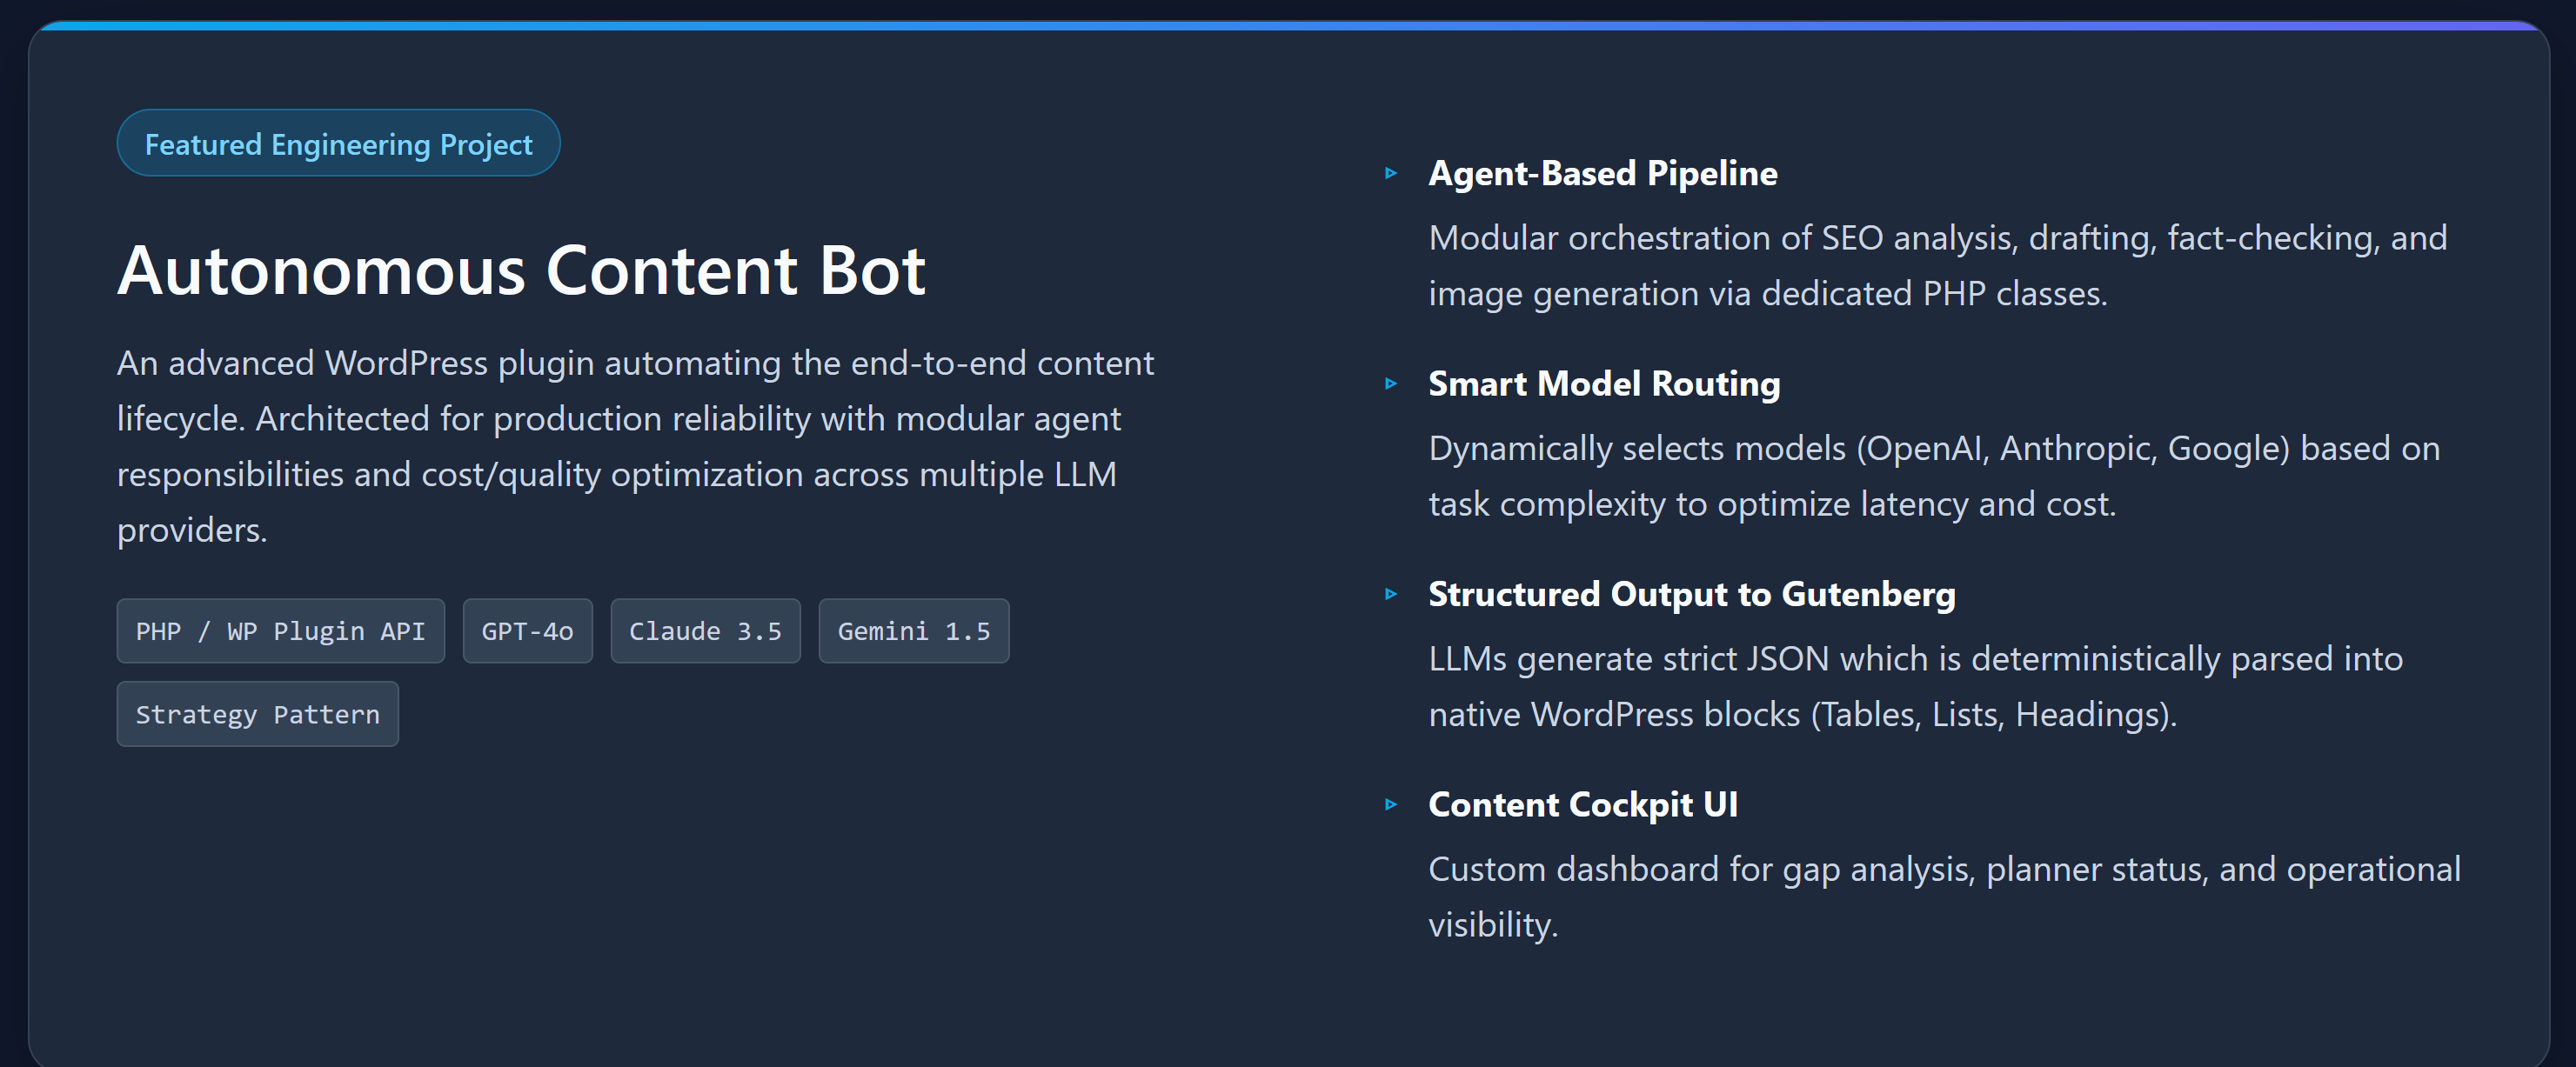Viewport: 2576px width, 1067px height.
Task: Click the arrow beside Smart Model Routing
Action: tap(1390, 384)
